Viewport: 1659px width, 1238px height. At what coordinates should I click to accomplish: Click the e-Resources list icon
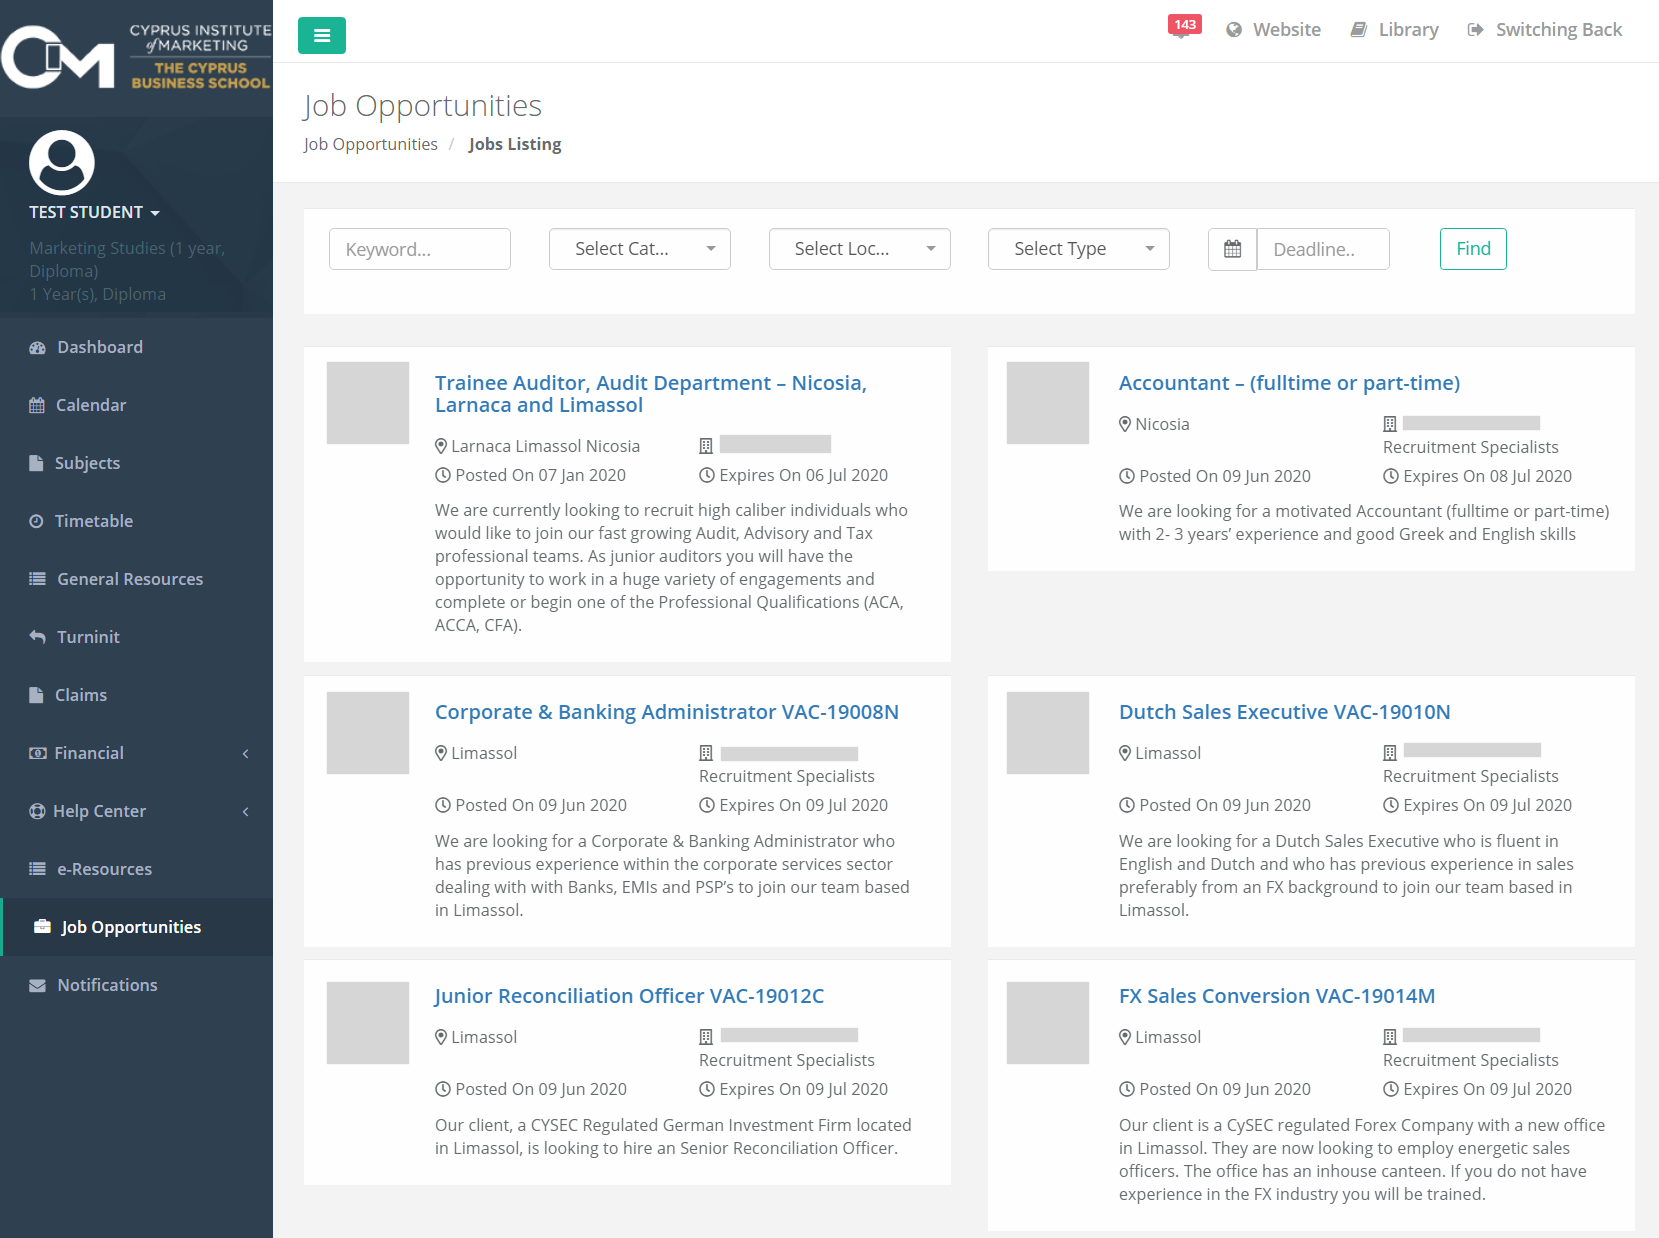(x=38, y=869)
